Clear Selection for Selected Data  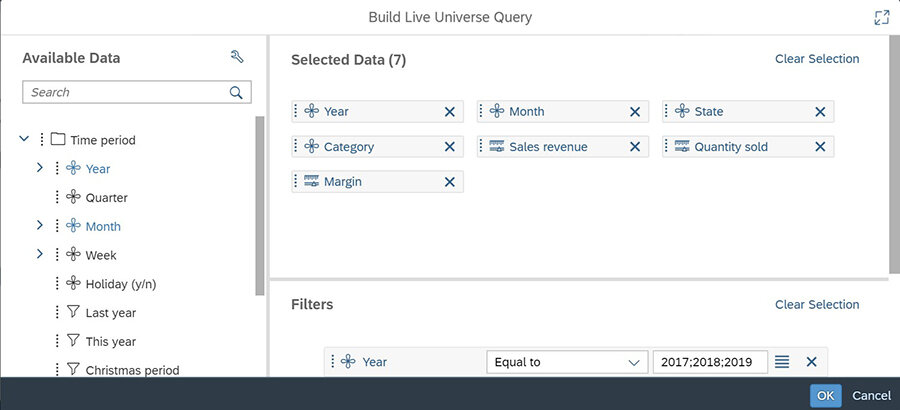817,59
